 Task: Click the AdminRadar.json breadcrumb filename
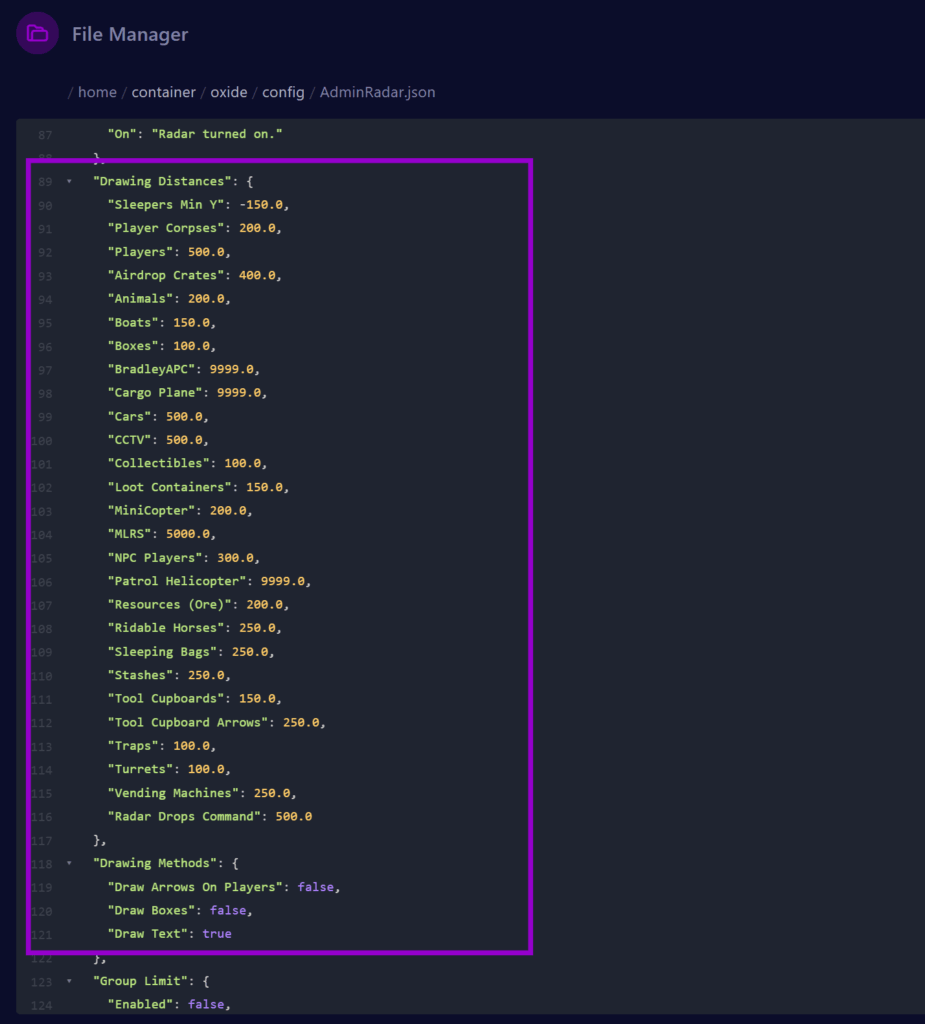click(x=377, y=92)
